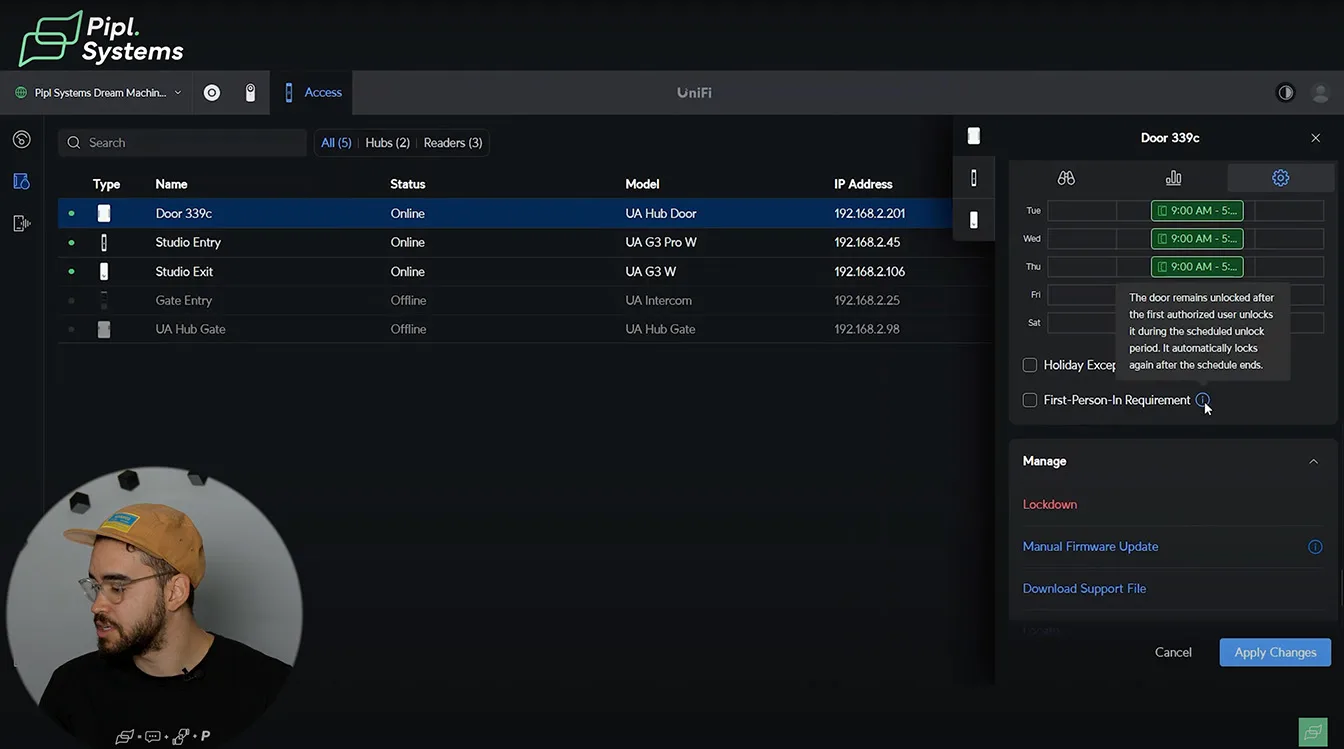This screenshot has width=1344, height=749.
Task: Select the middle reader icon in panel strip
Action: (x=974, y=178)
